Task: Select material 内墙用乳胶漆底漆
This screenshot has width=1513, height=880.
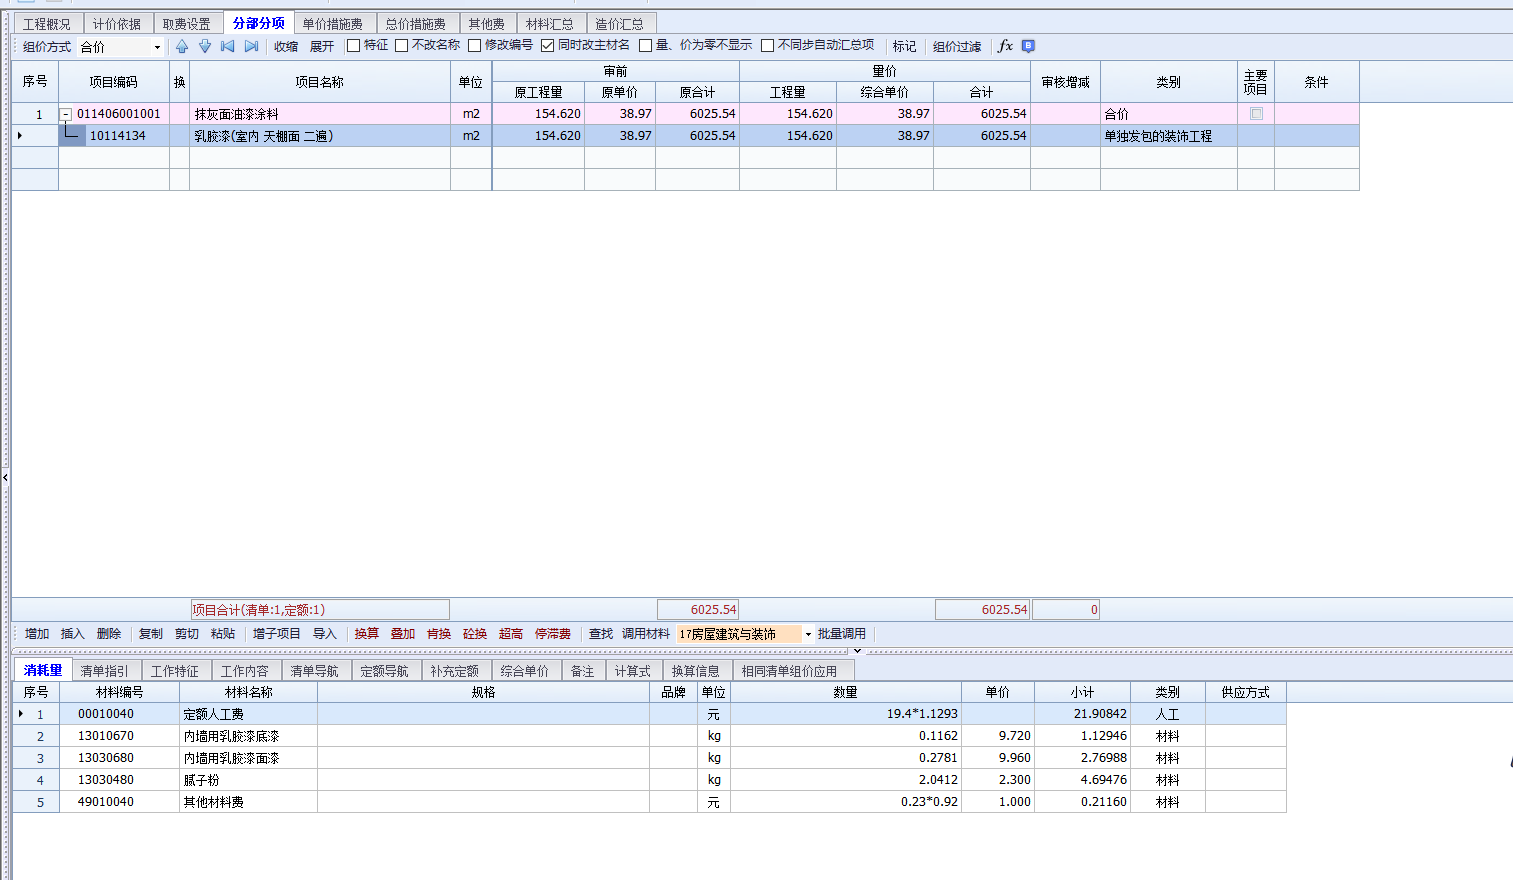Action: pyautogui.click(x=231, y=736)
